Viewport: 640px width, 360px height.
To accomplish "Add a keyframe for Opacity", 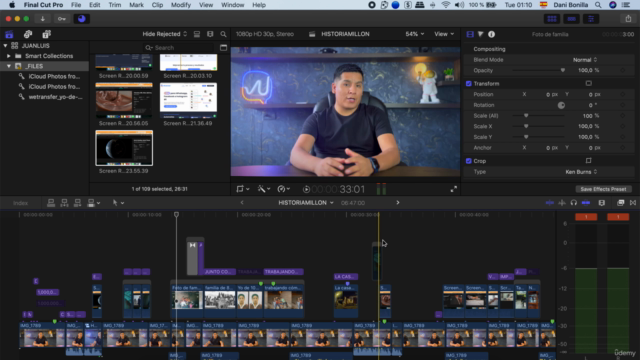I will pyautogui.click(x=622, y=71).
